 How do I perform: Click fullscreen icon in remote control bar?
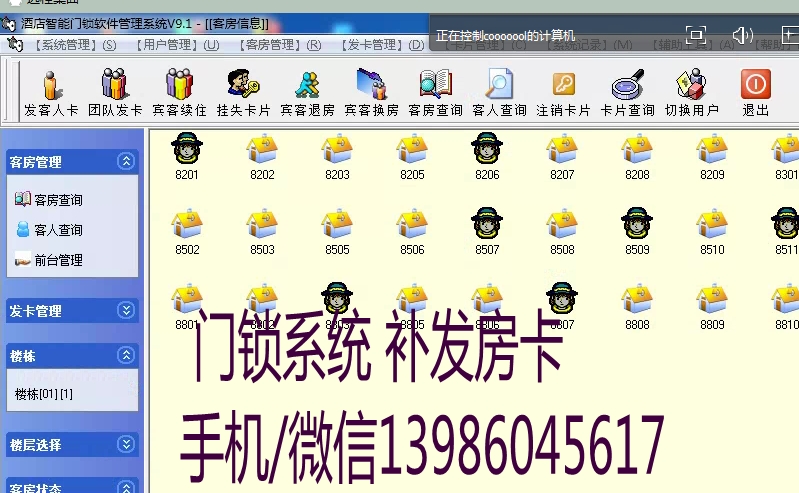[x=696, y=35]
